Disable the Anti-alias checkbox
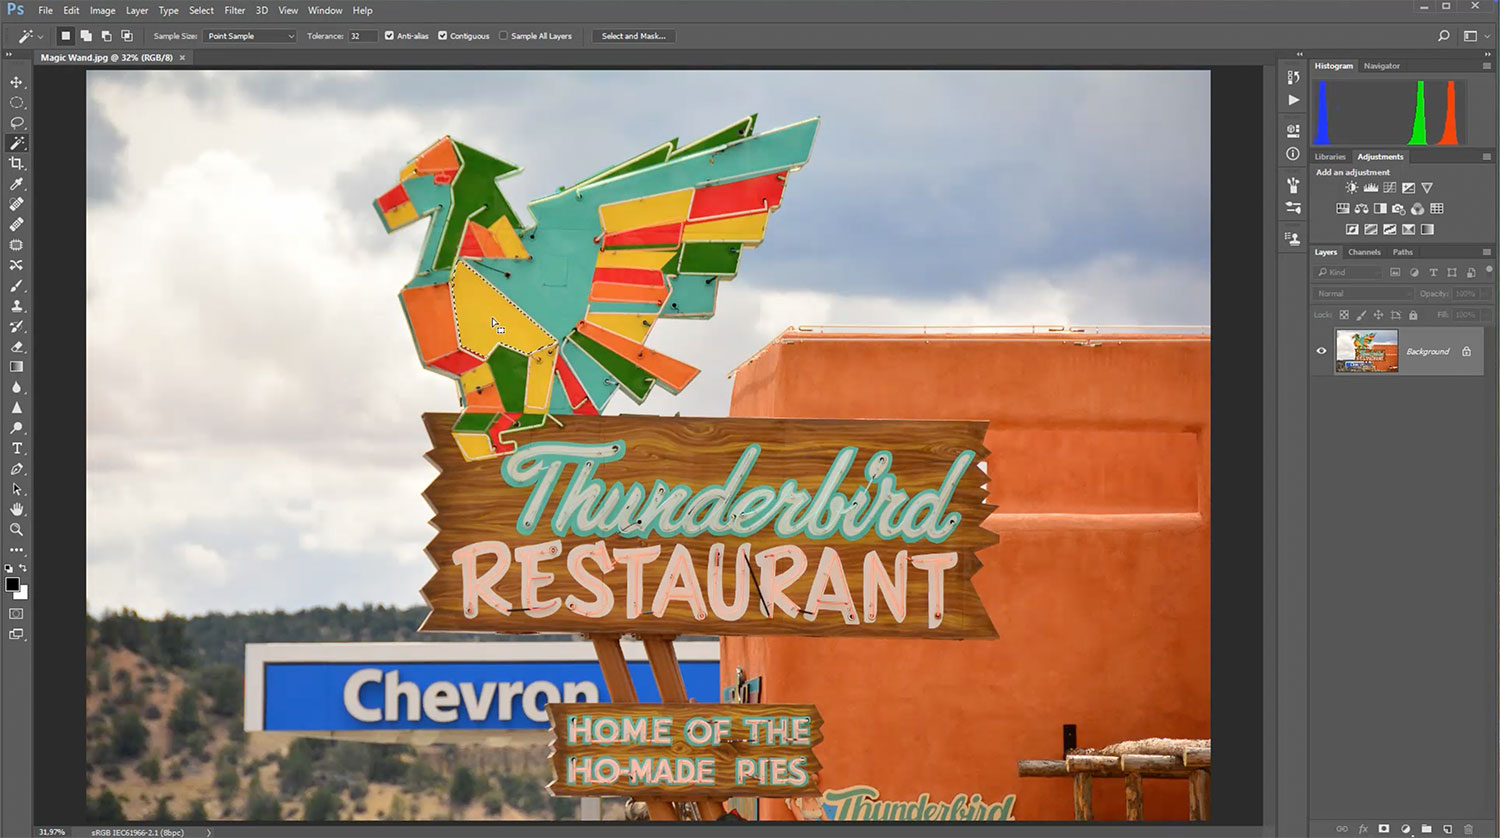Viewport: 1500px width, 838px height. point(389,36)
